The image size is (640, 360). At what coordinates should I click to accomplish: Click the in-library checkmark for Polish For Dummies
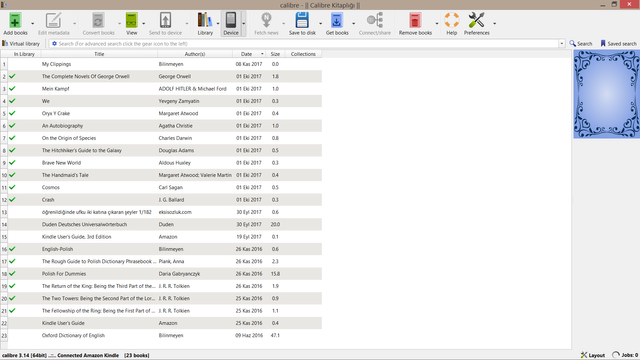pyautogui.click(x=12, y=273)
